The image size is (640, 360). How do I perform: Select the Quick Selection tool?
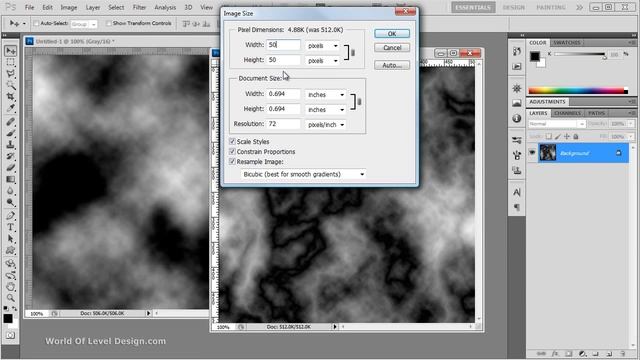click(x=11, y=85)
